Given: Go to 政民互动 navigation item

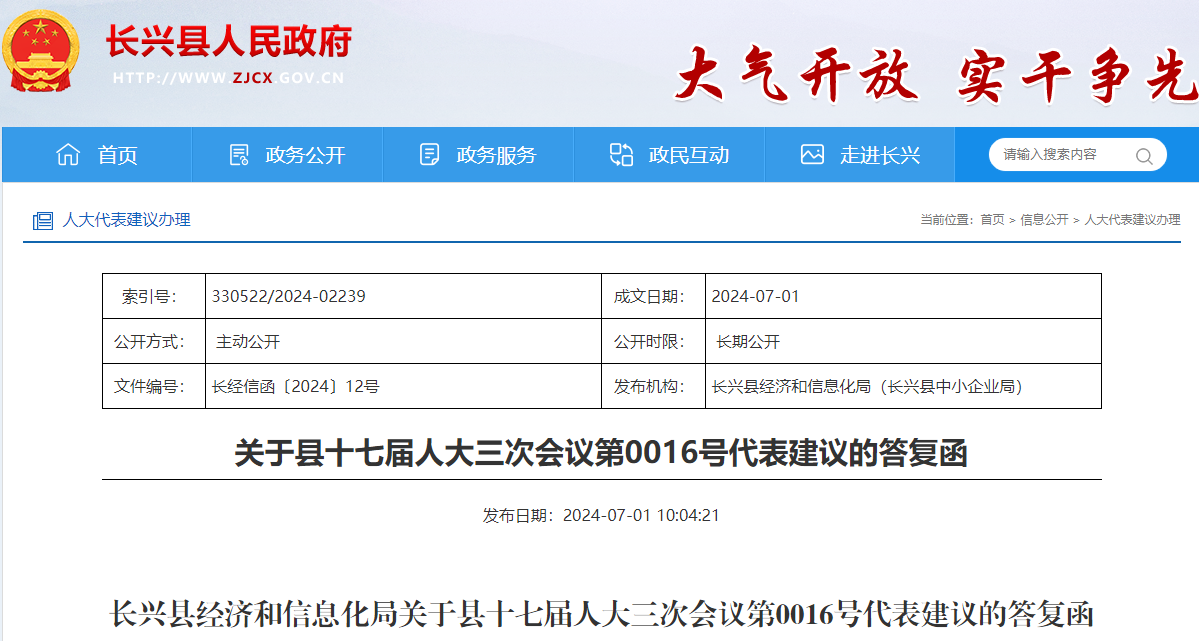Looking at the screenshot, I should click(688, 155).
